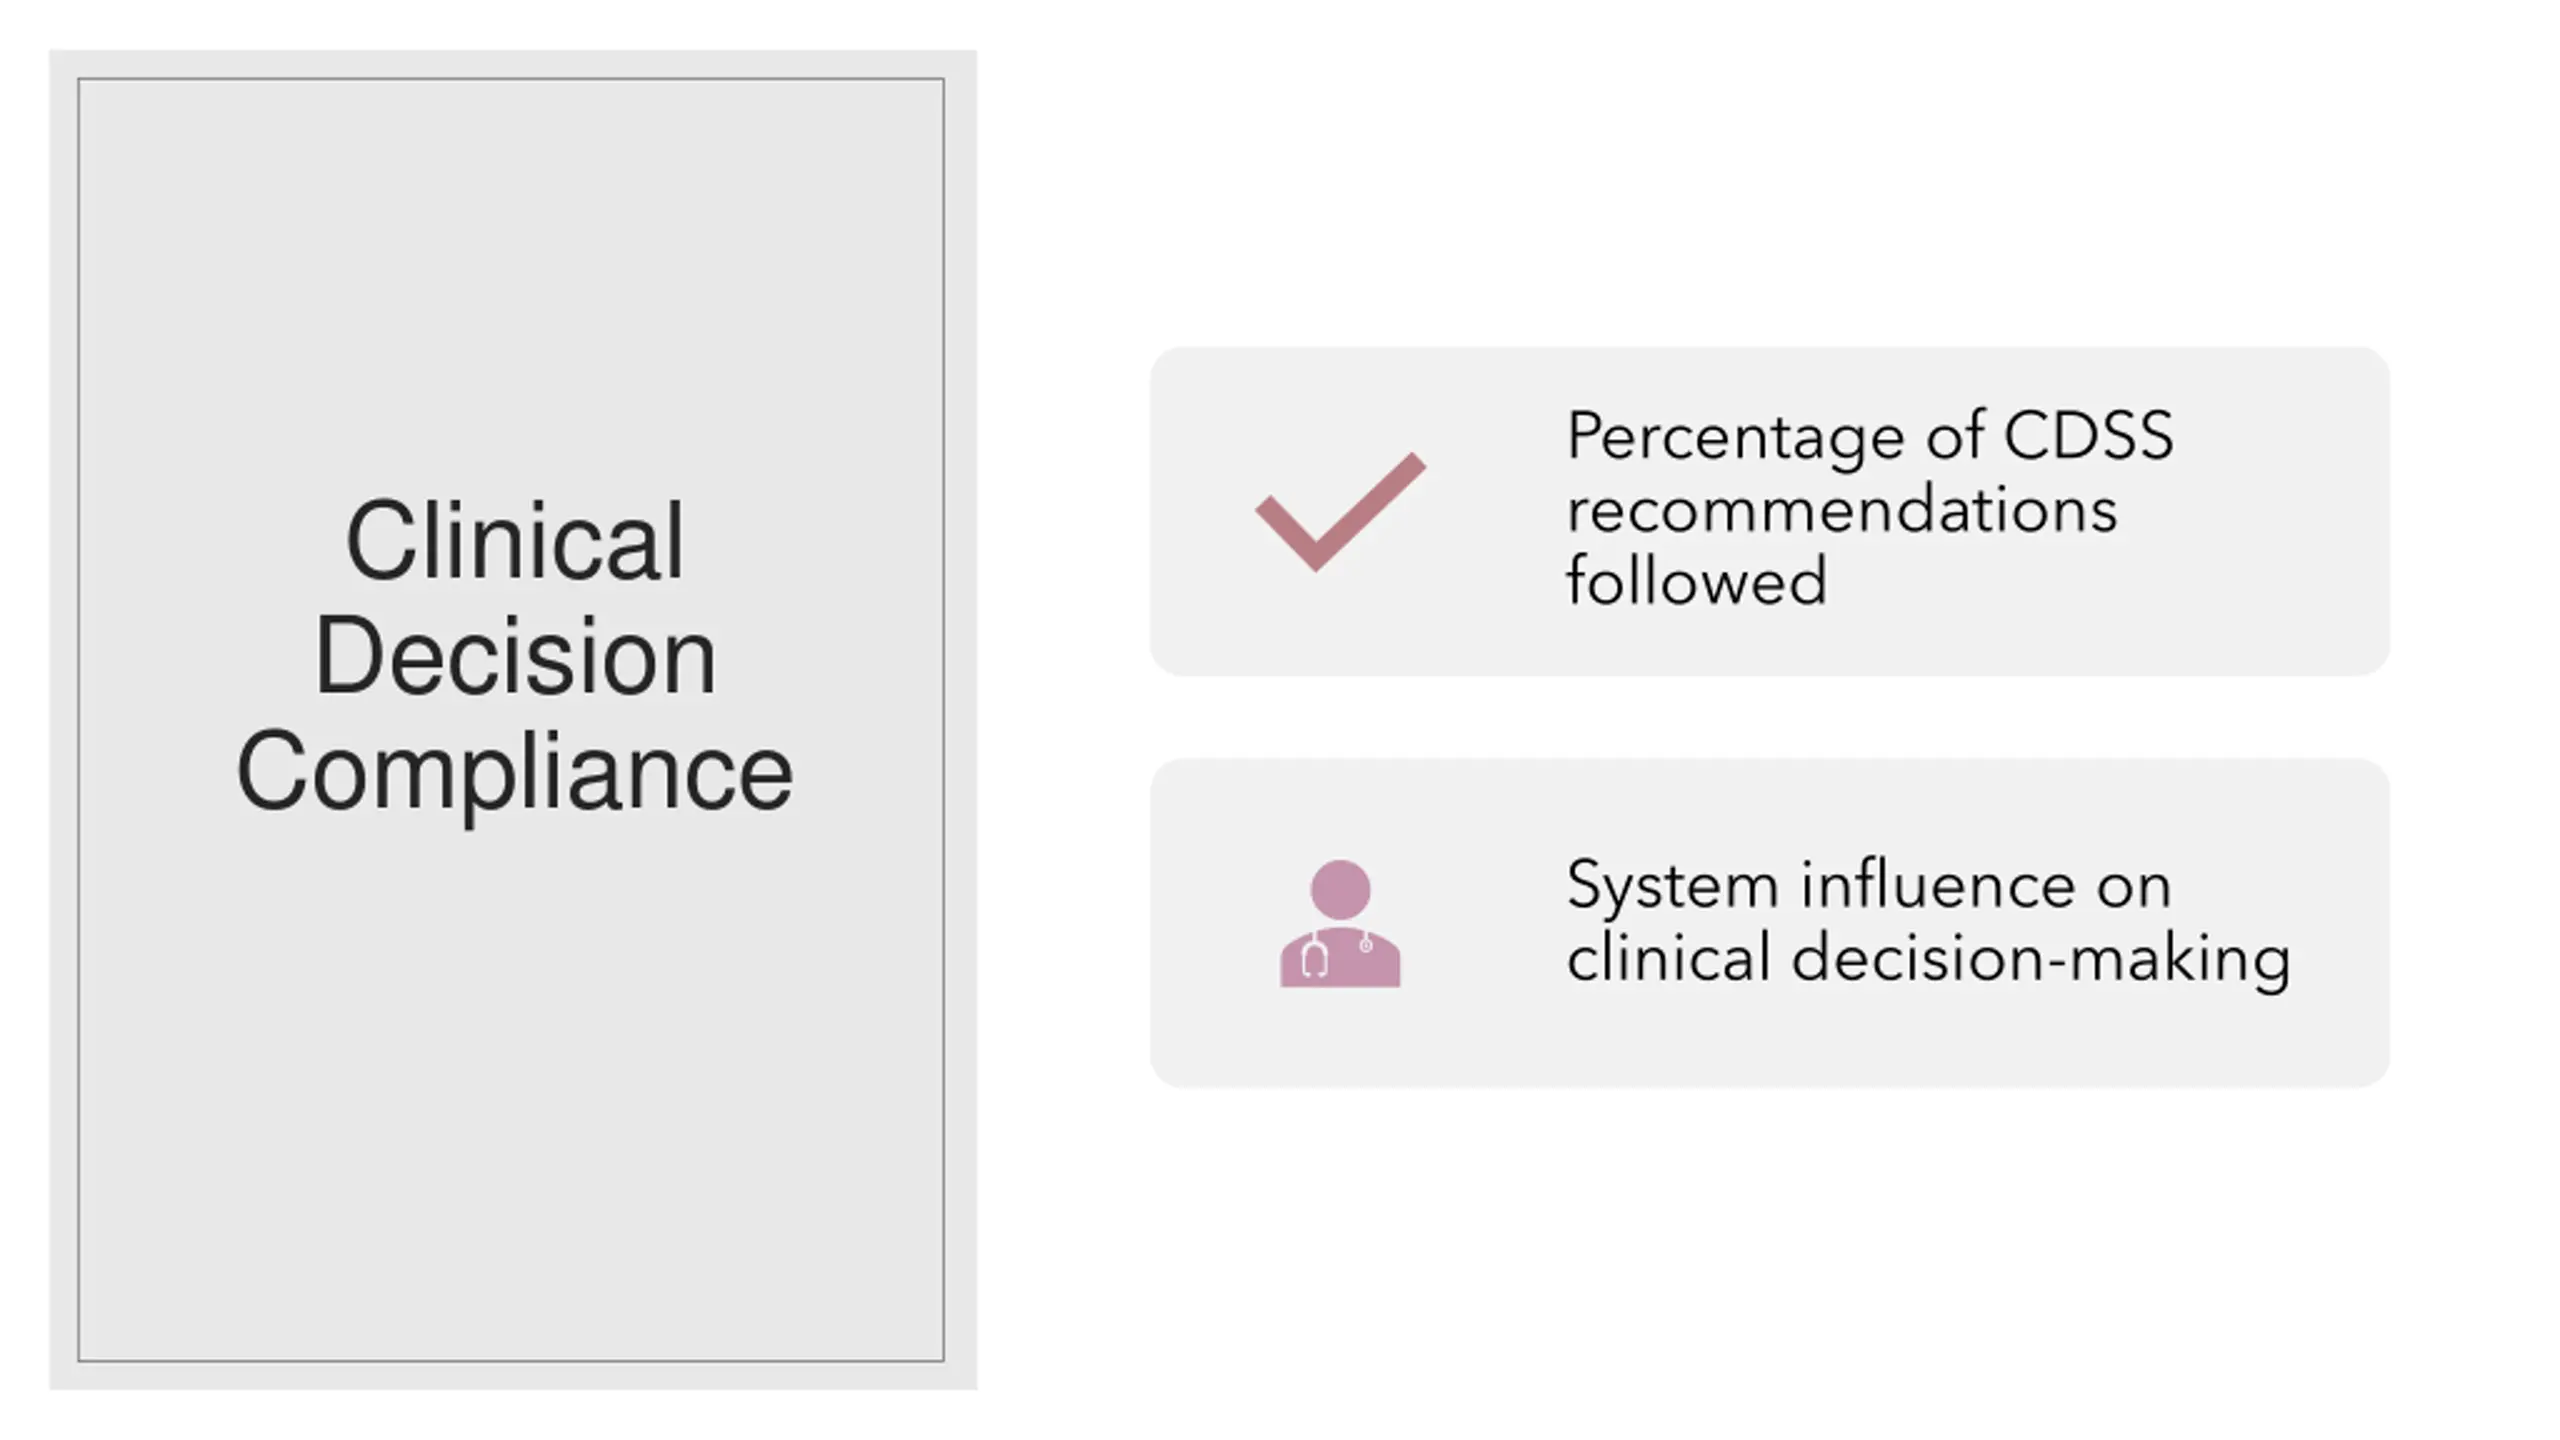The image size is (2560, 1440).
Task: Select the rounded card containing the doctor icon
Action: pyautogui.click(x=1769, y=922)
